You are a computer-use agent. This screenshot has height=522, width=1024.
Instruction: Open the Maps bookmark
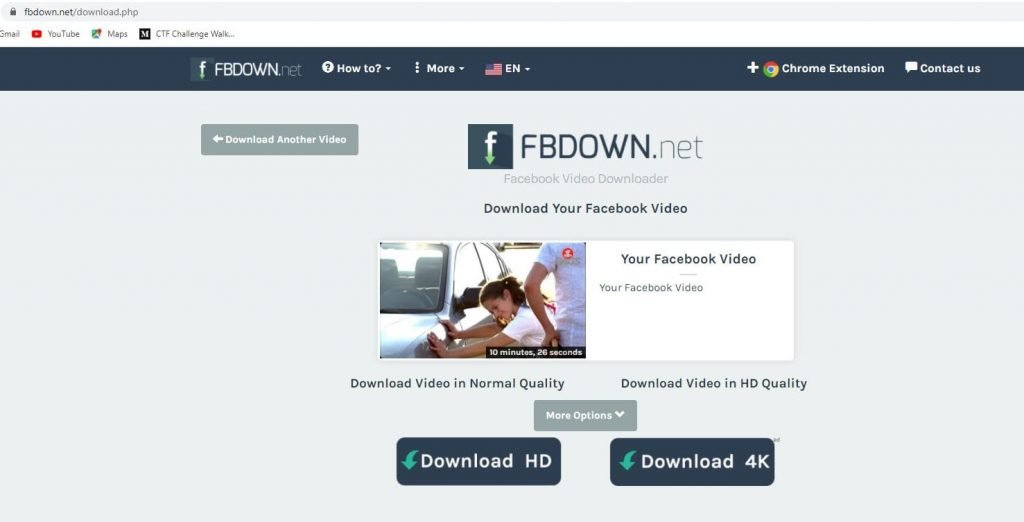pyautogui.click(x=109, y=34)
